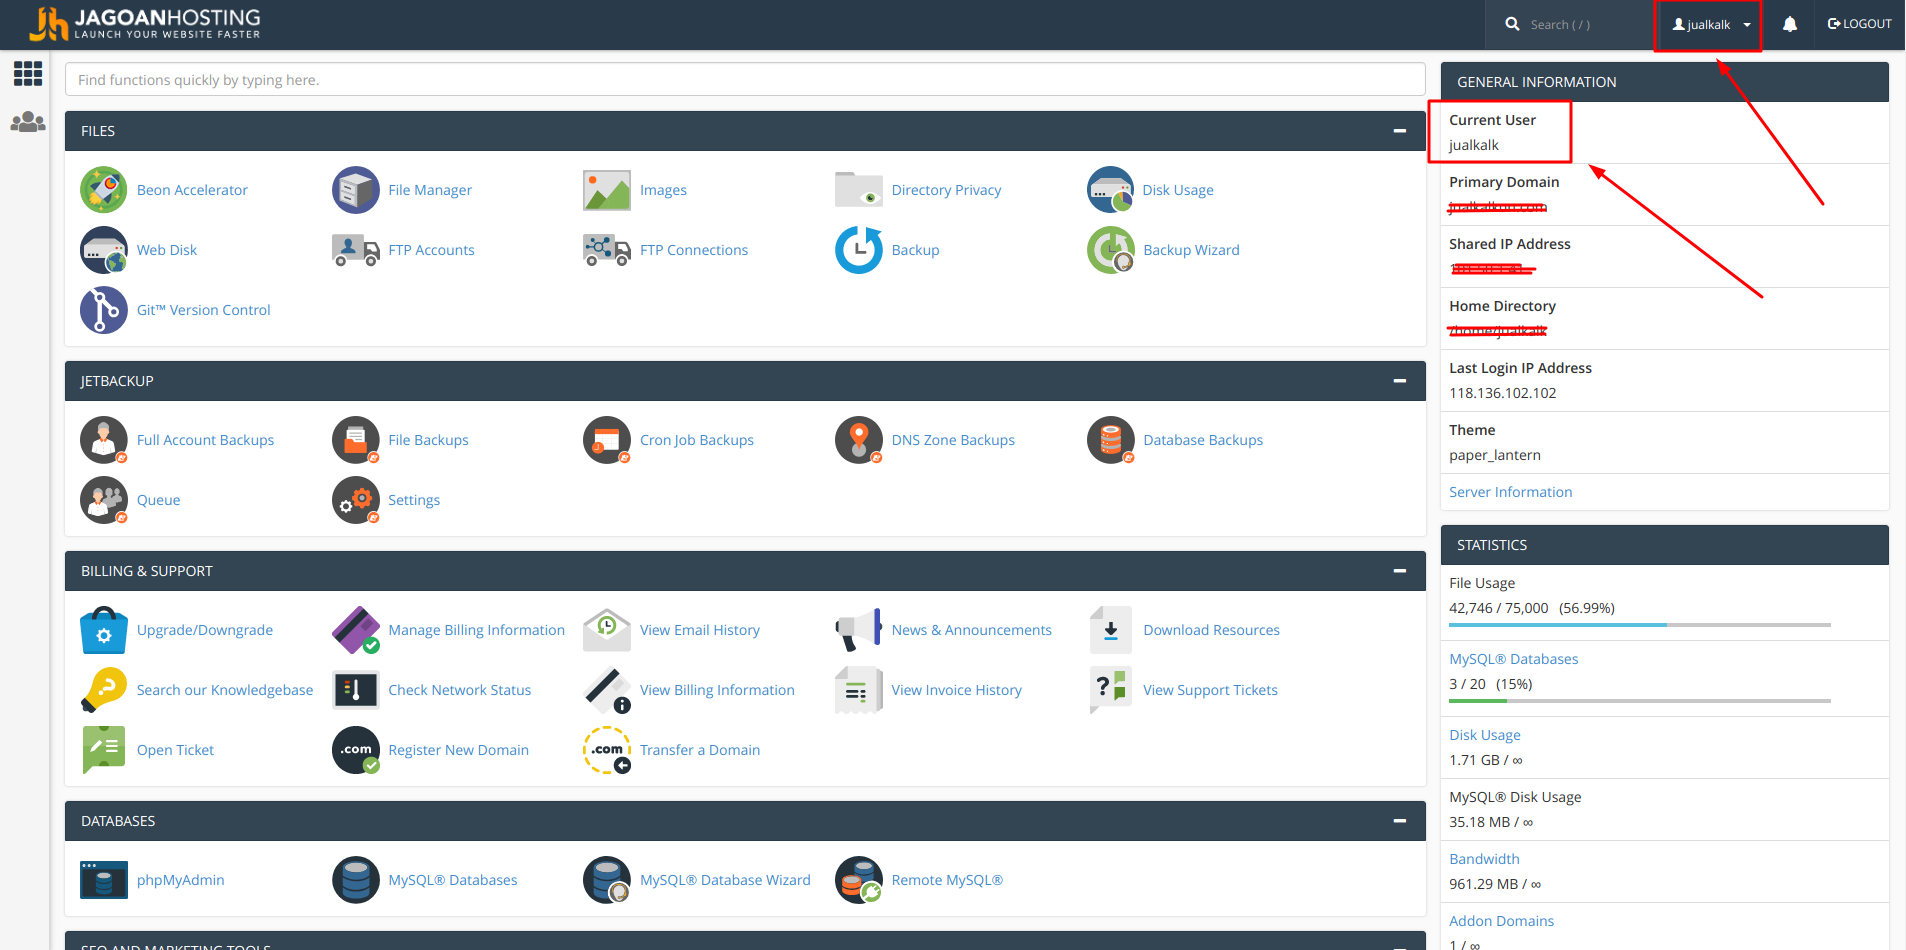Click the MySQL Database Wizard icon

pos(607,880)
